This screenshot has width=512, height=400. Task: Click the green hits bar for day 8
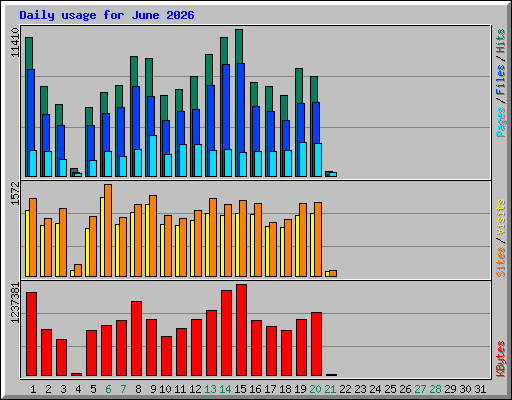click(x=134, y=71)
